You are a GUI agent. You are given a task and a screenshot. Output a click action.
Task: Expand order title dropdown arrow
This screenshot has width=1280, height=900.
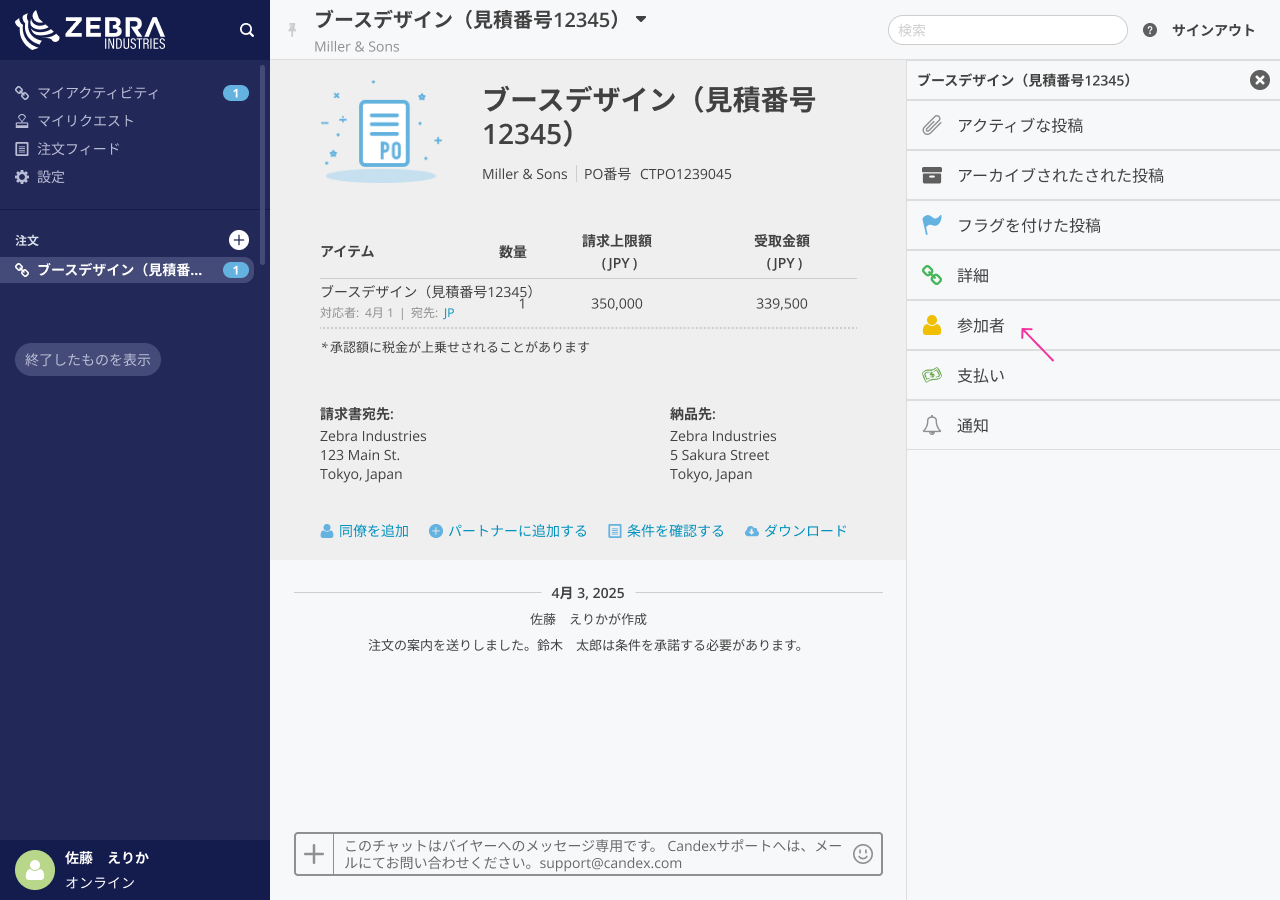(641, 19)
